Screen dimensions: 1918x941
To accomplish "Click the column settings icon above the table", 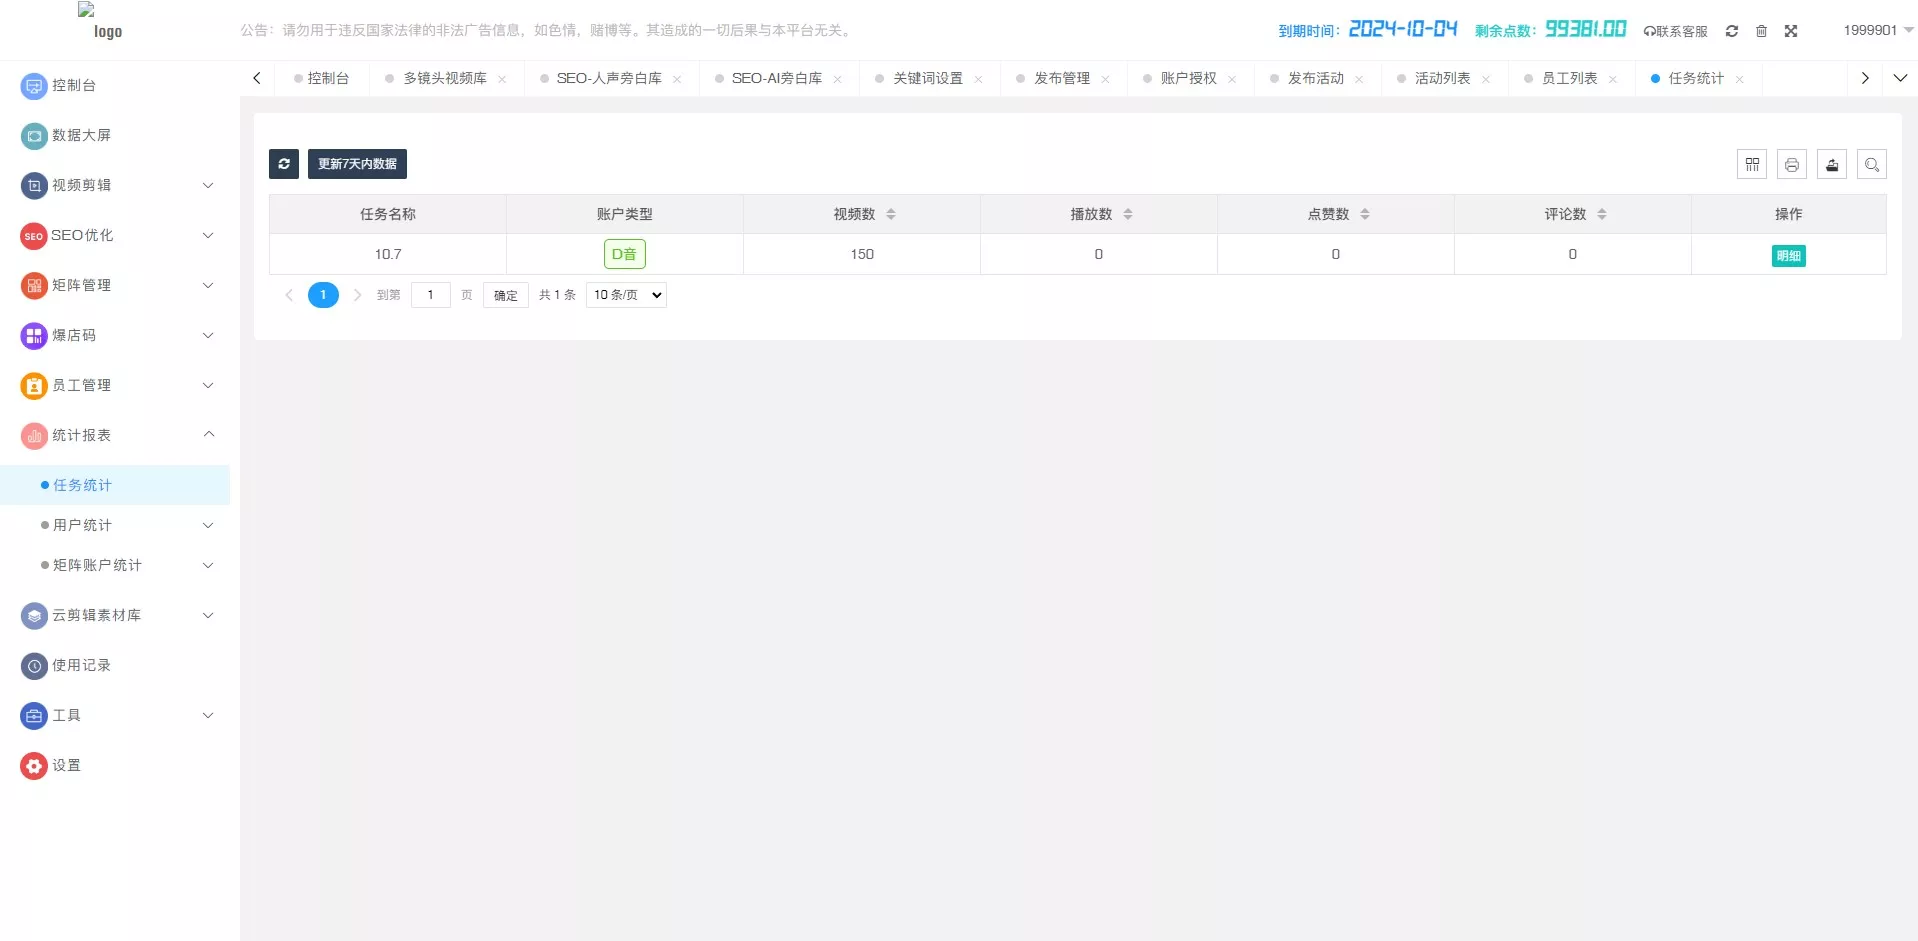I will coord(1752,164).
